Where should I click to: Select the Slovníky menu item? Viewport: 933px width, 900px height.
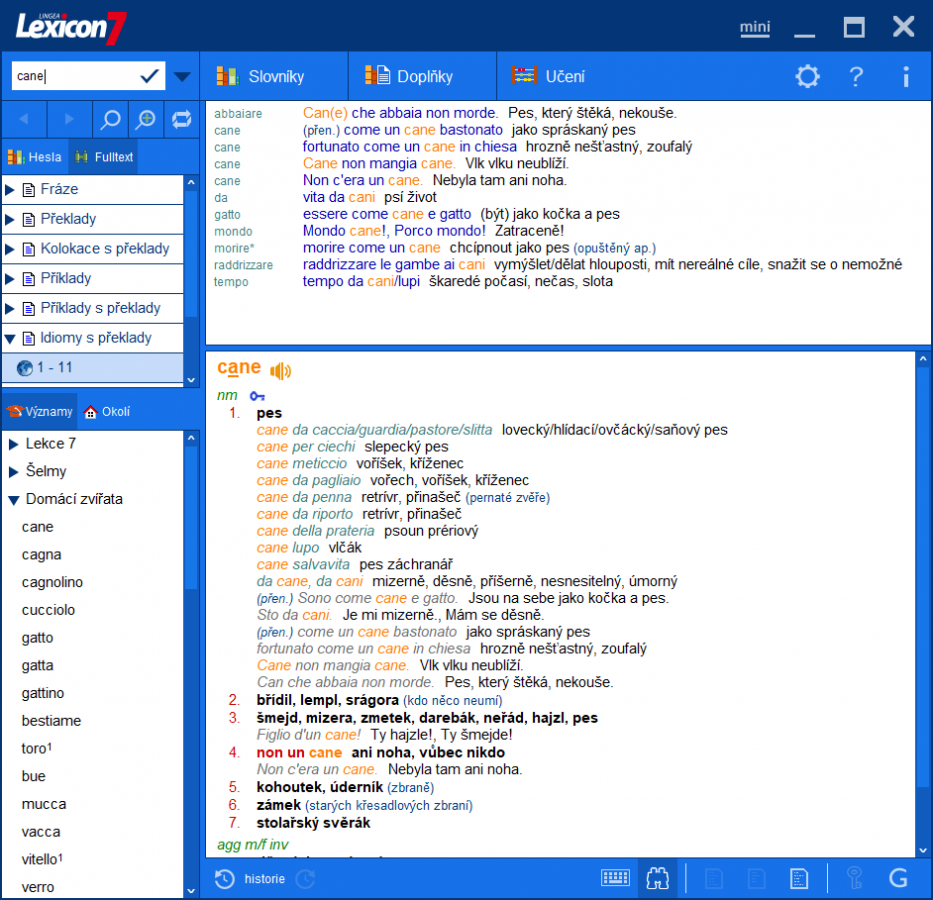[277, 75]
